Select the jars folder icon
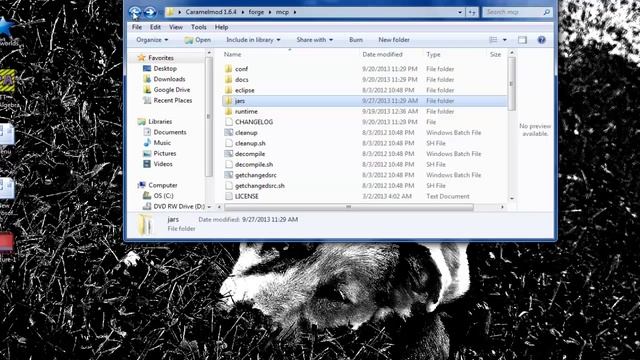 point(229,101)
